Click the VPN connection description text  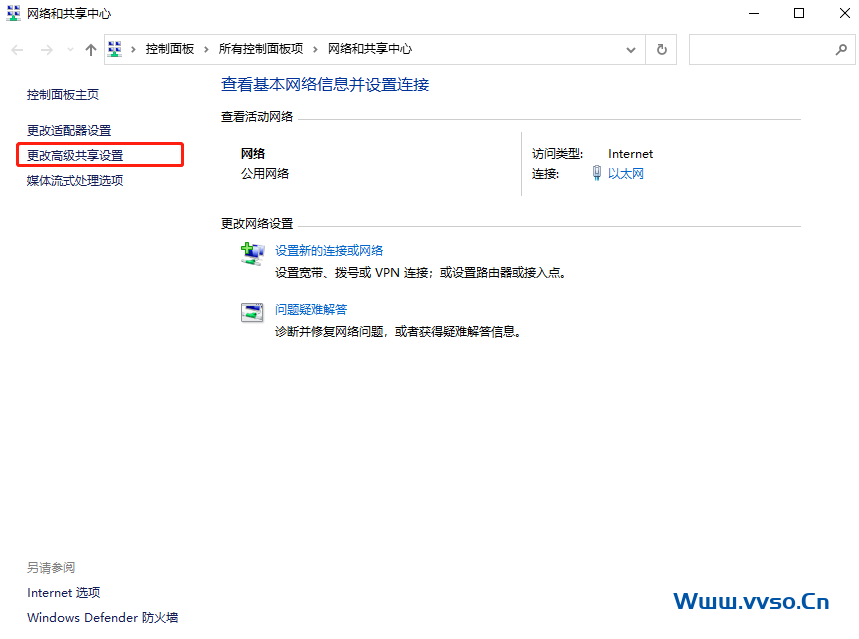420,272
